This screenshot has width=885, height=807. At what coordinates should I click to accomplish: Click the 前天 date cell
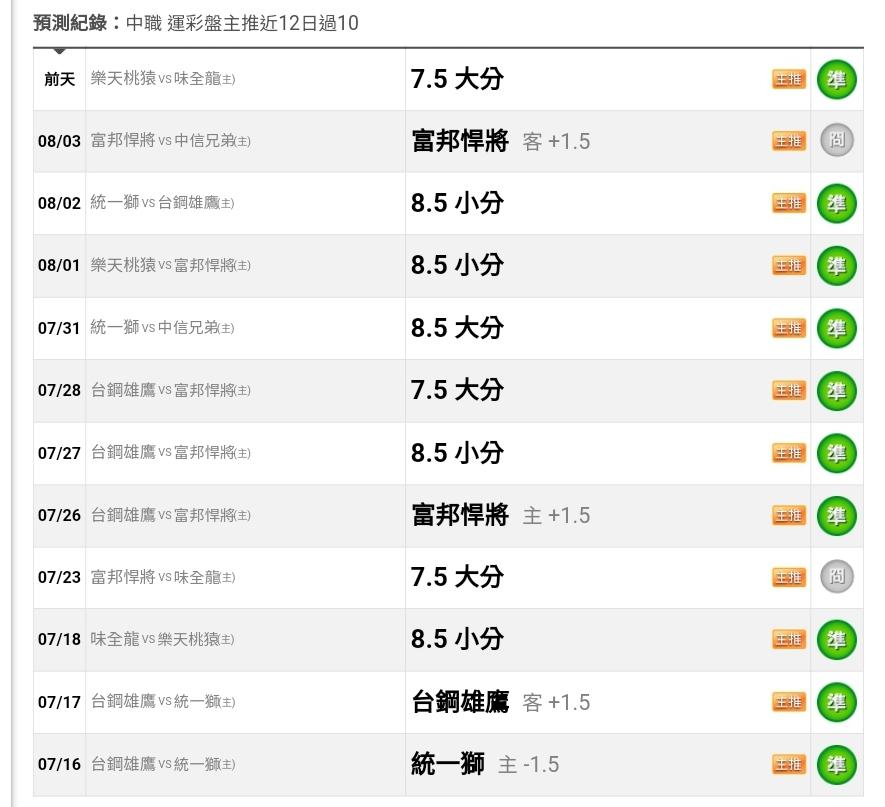coord(60,80)
